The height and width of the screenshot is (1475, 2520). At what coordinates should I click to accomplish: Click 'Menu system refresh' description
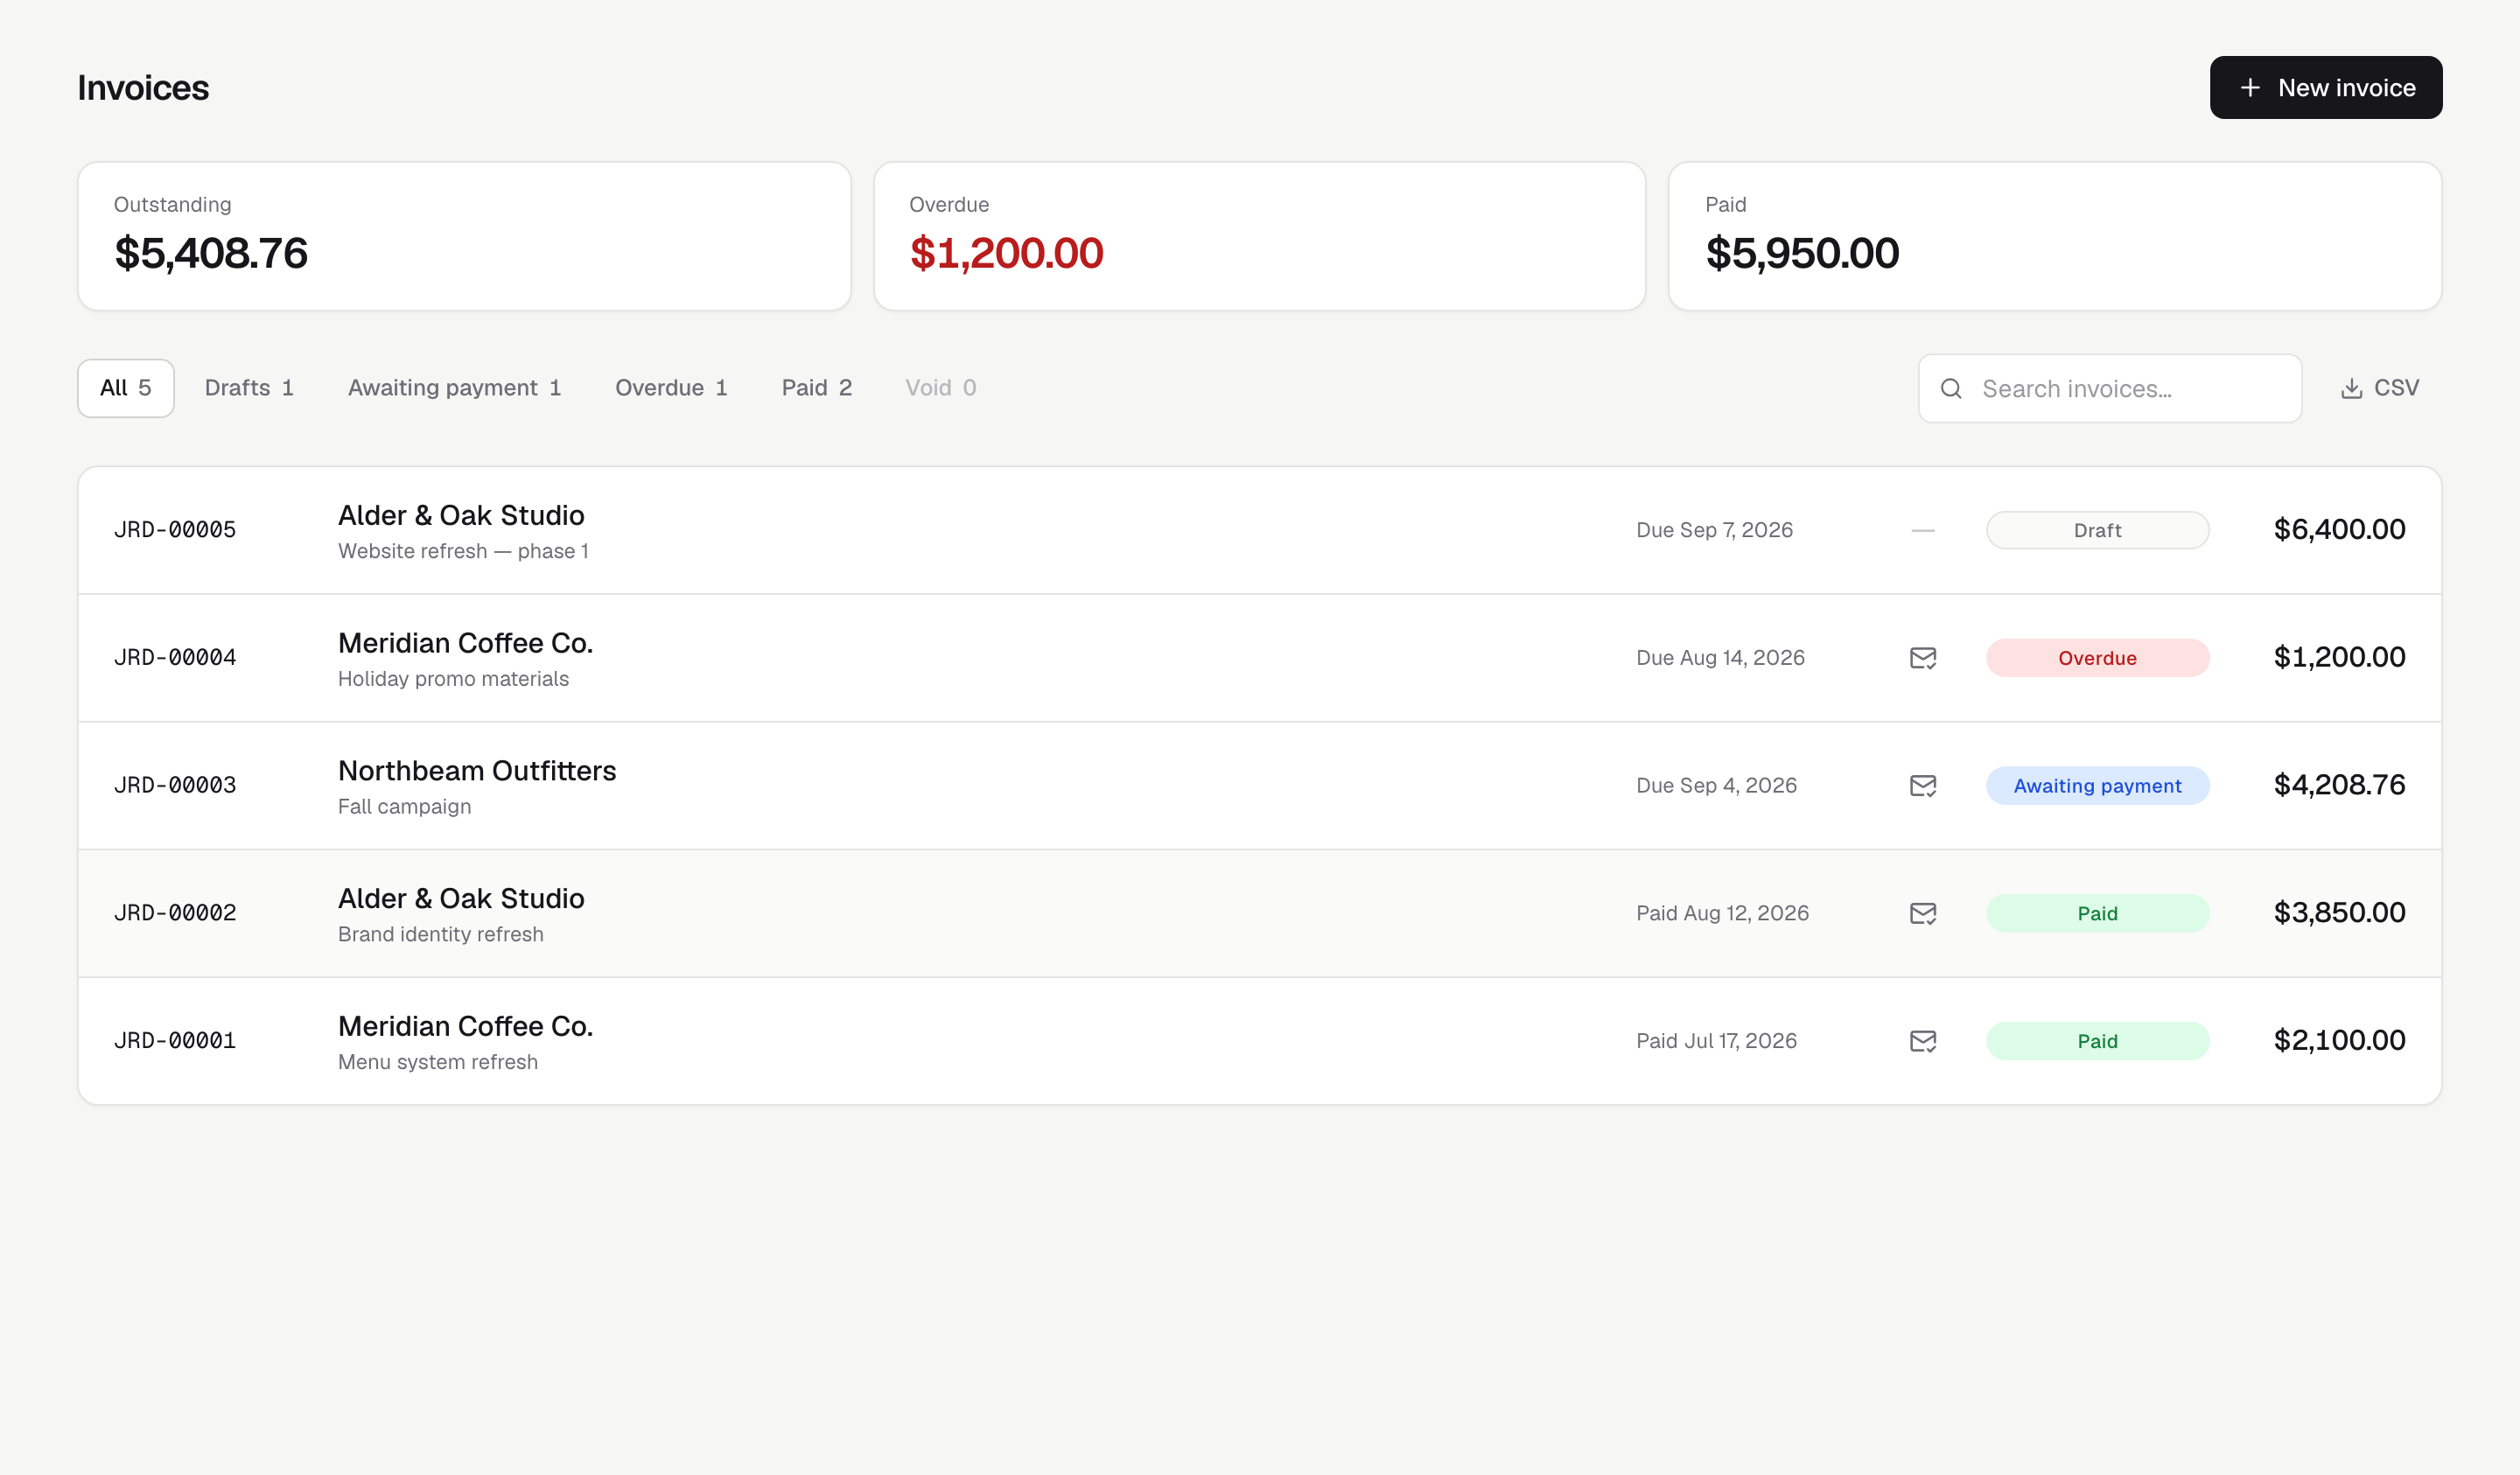(x=438, y=1062)
